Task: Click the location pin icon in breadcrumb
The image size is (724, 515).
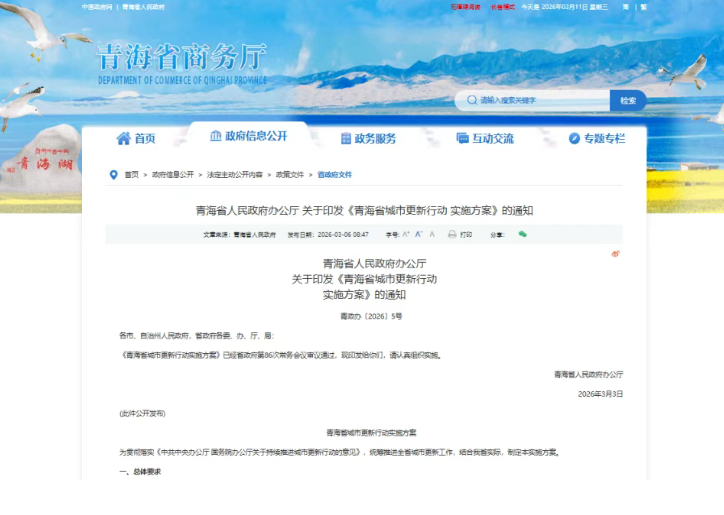Action: pos(113,174)
